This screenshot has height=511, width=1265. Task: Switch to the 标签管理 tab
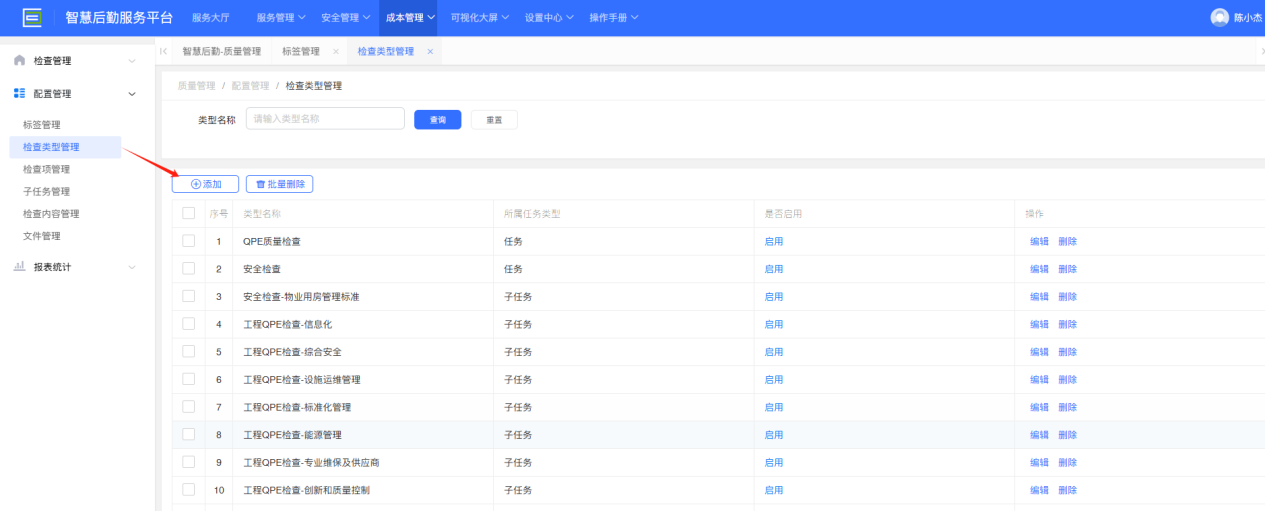pos(301,51)
